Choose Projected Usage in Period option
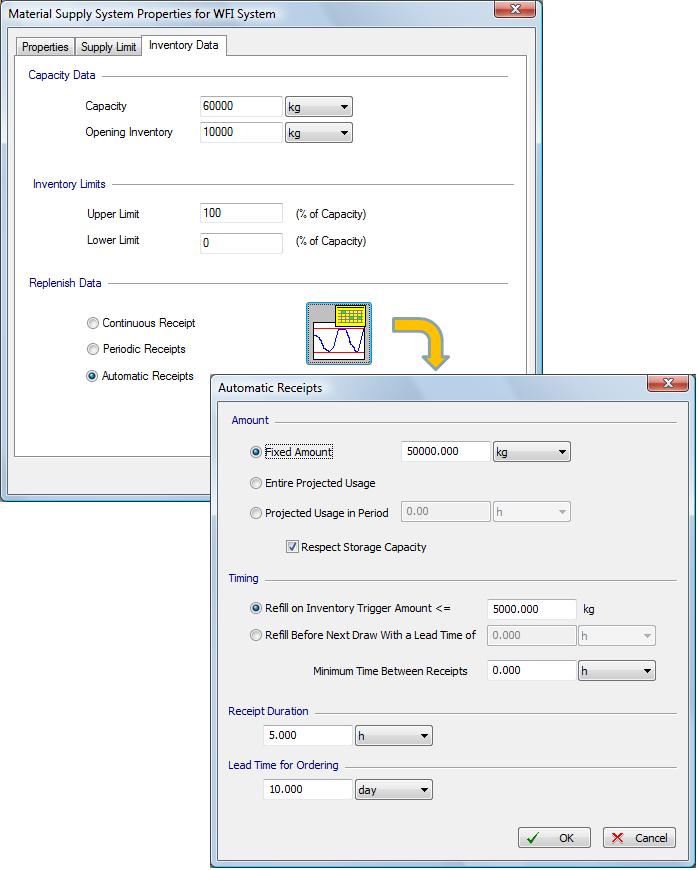The image size is (698, 870). tap(256, 513)
